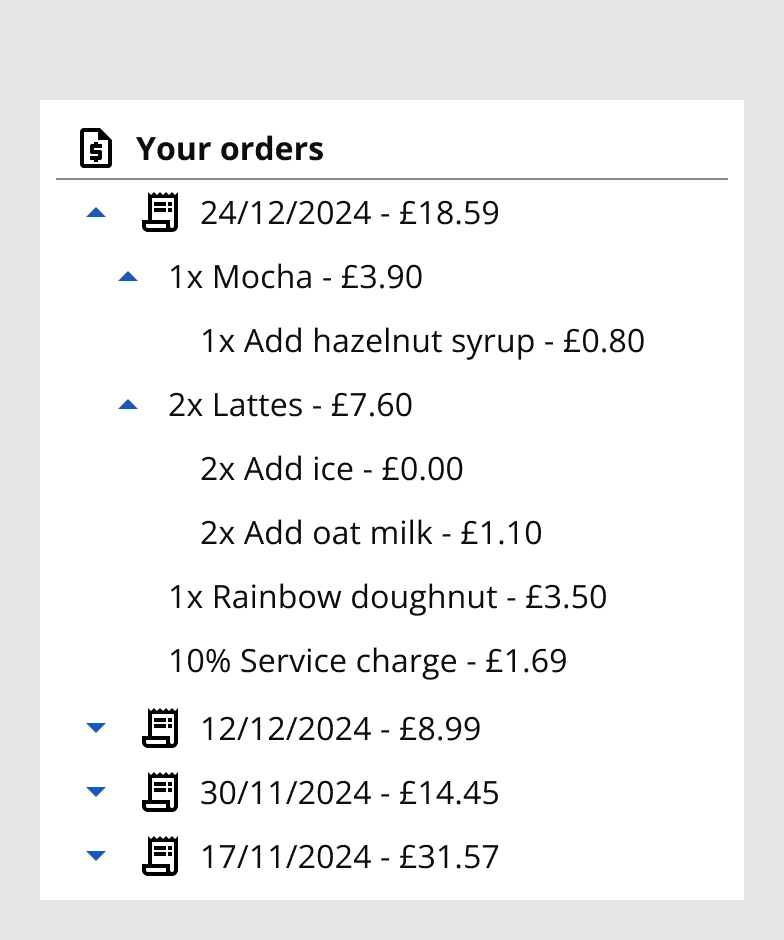Click receipt icon for 30/11/2024 order

tap(160, 793)
